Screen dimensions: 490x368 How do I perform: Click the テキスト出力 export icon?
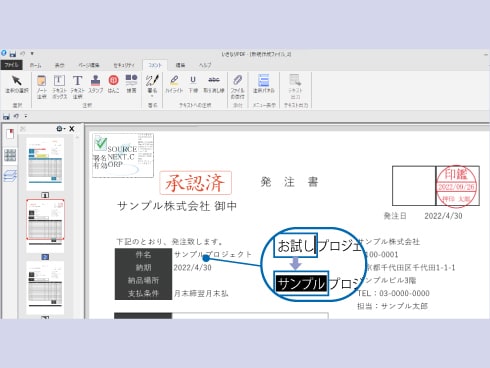[x=295, y=87]
